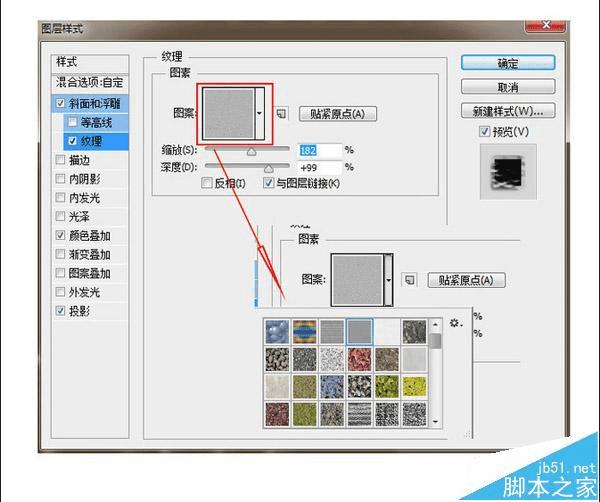The width and height of the screenshot is (600, 502).
Task: Open the 外发光 style settings
Action: point(85,292)
